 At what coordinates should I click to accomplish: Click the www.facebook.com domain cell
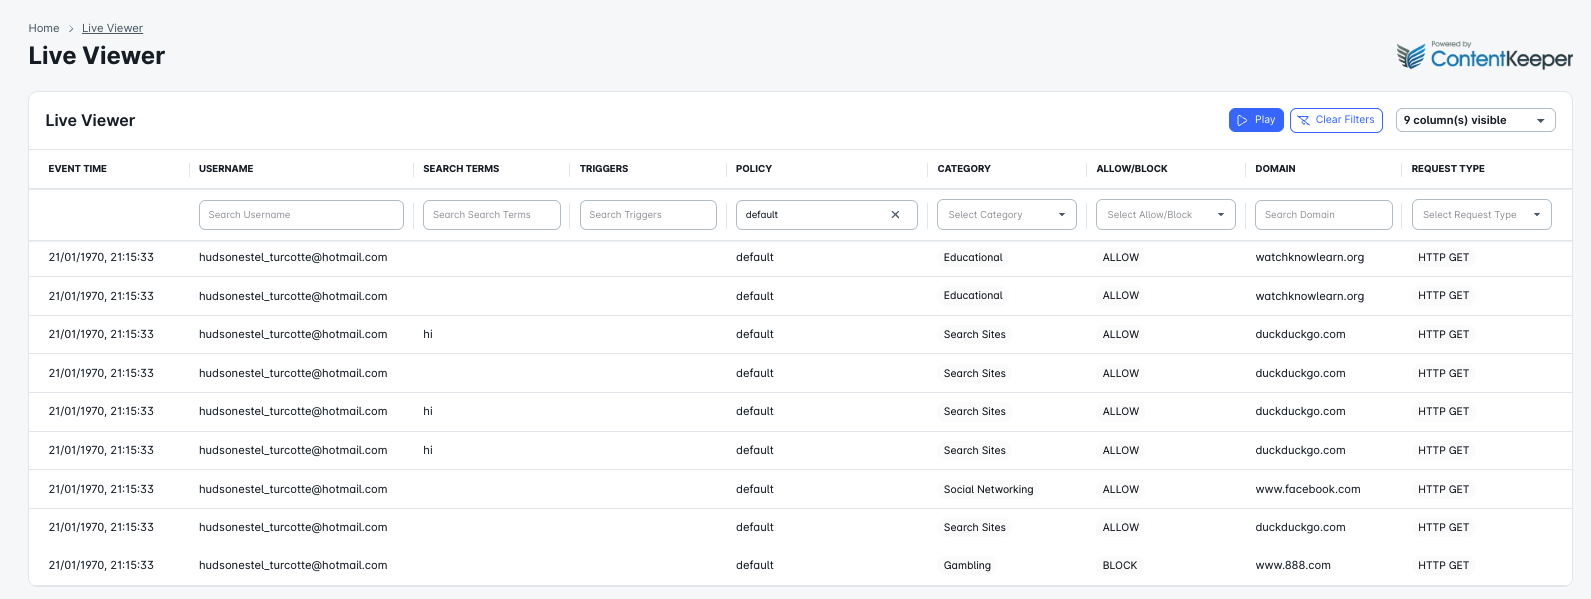pyautogui.click(x=1308, y=490)
